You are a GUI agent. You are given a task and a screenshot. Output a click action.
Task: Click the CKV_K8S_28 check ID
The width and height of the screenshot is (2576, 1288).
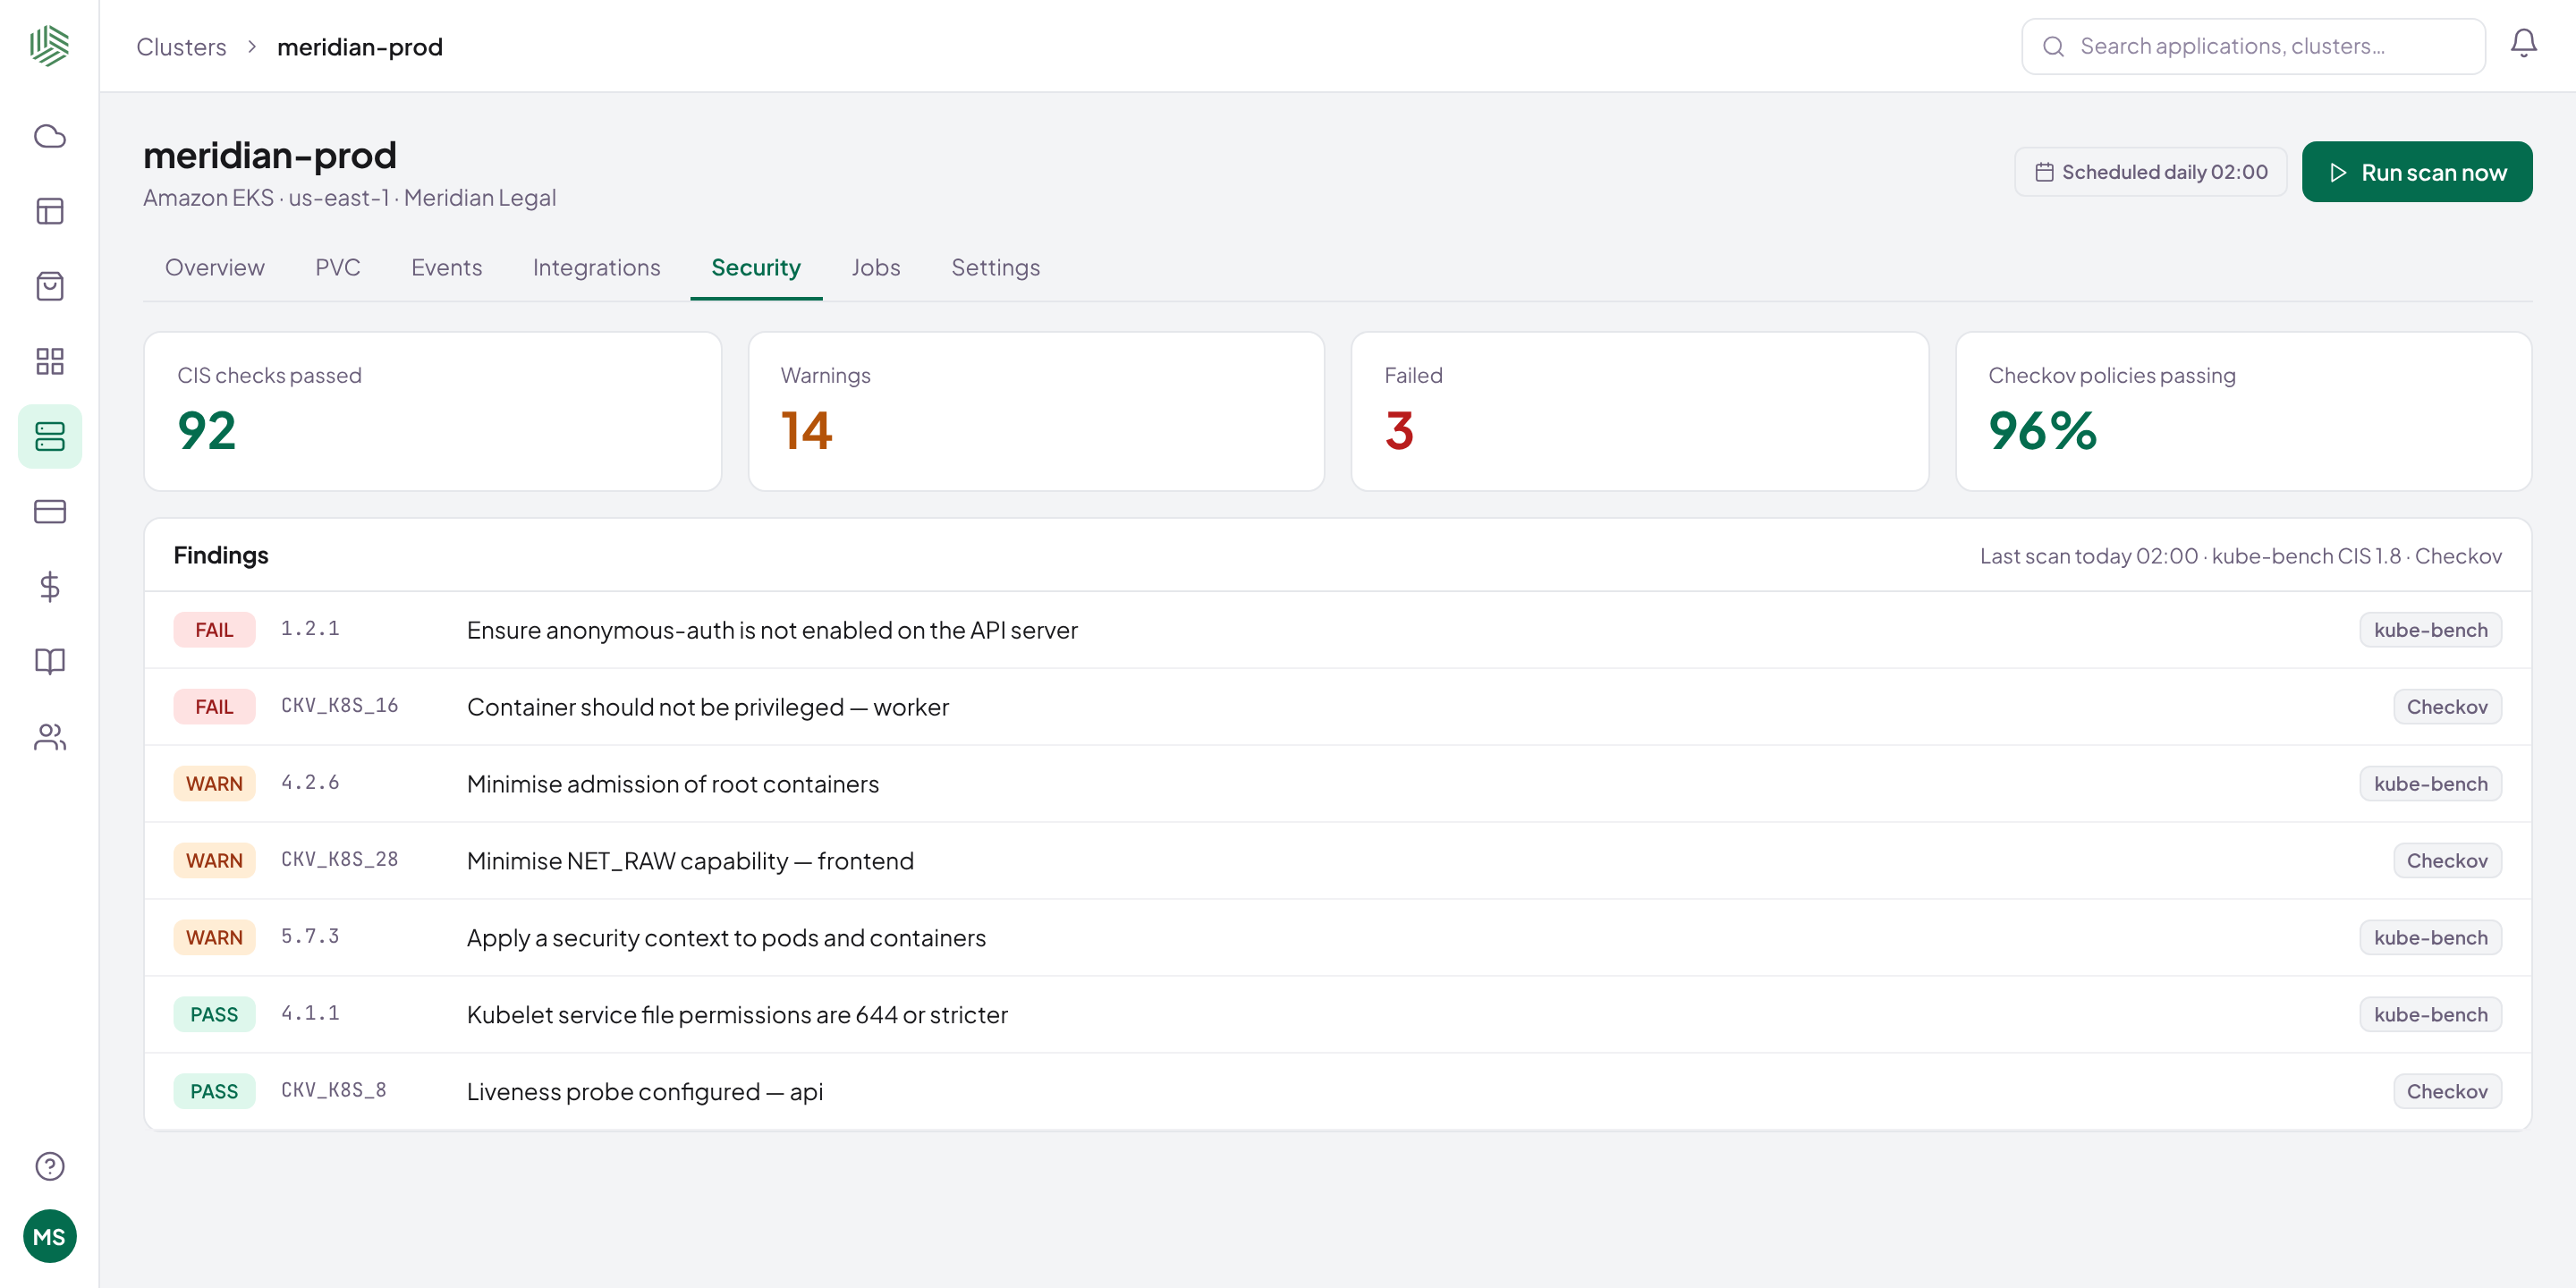[x=339, y=860]
